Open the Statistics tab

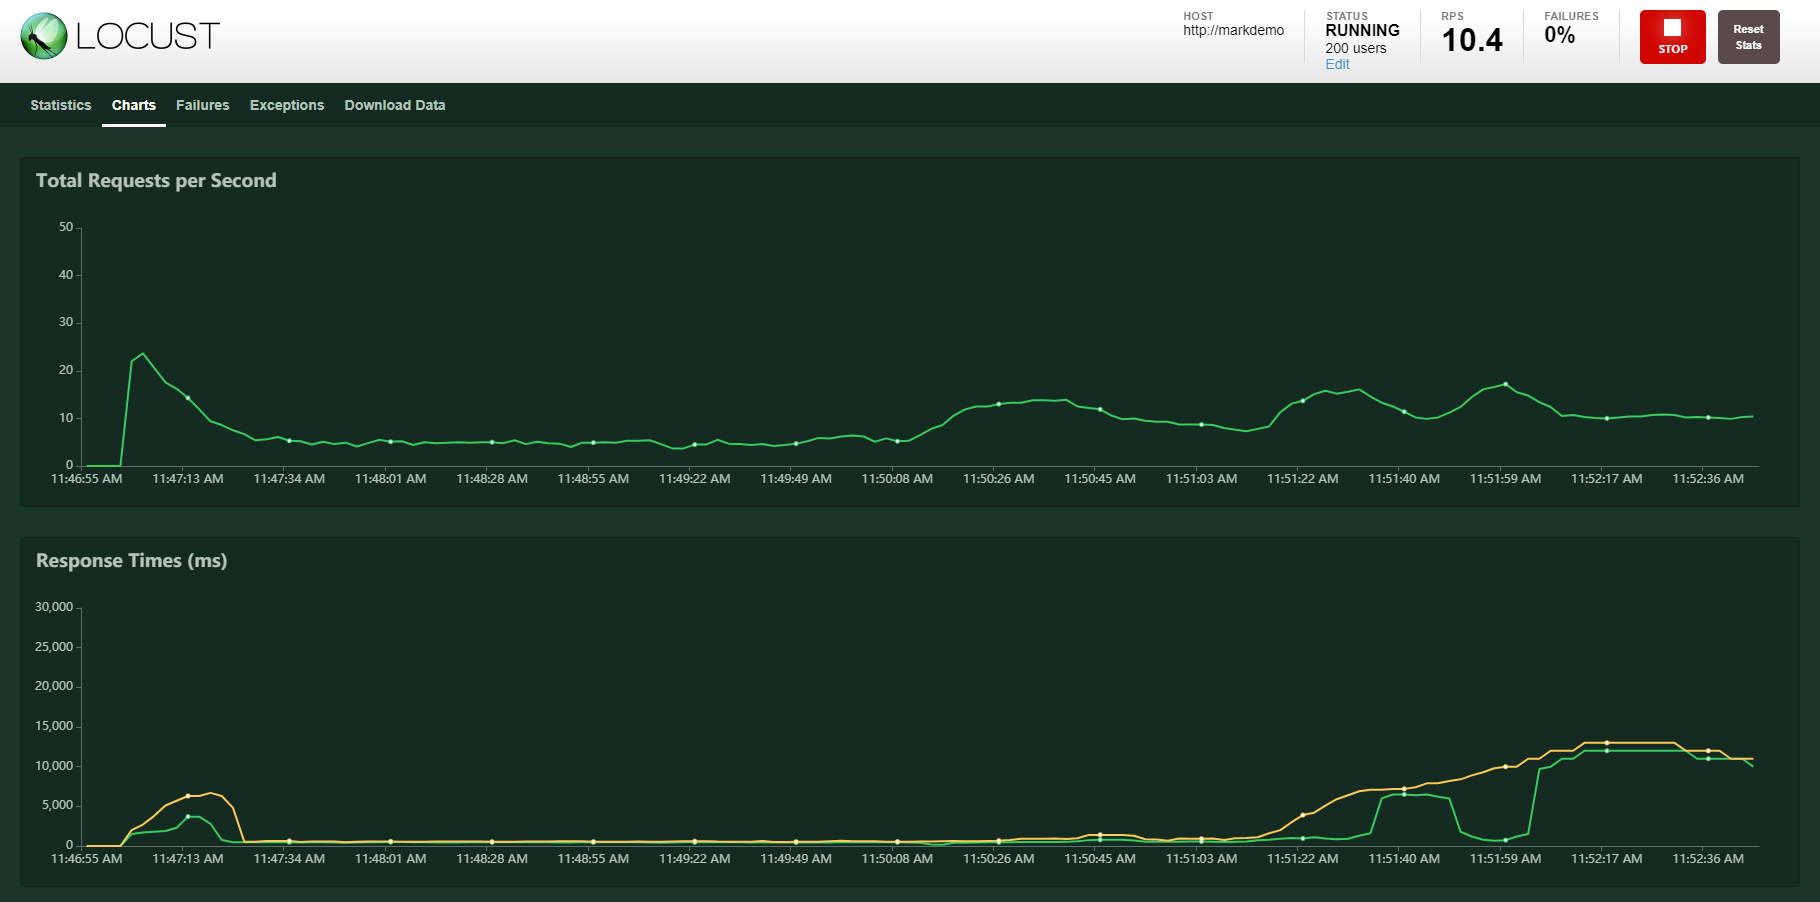point(61,105)
